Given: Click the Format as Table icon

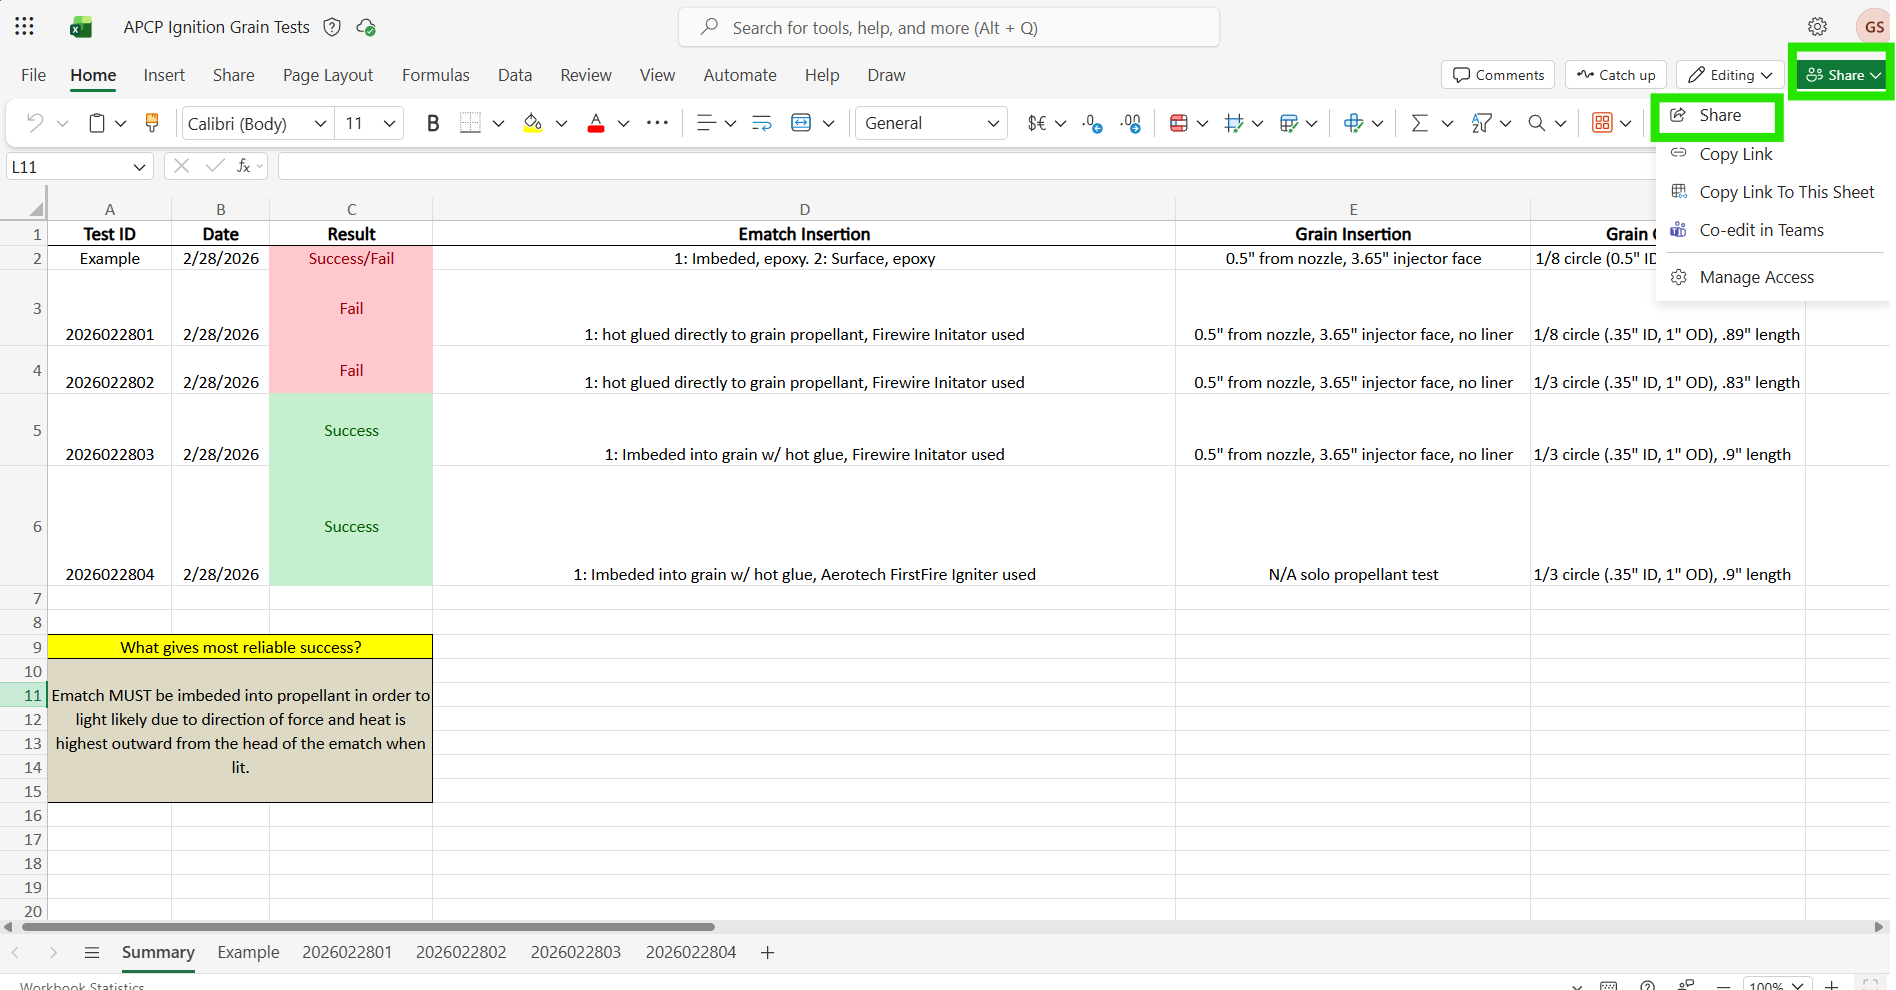Looking at the screenshot, I should tap(1289, 123).
